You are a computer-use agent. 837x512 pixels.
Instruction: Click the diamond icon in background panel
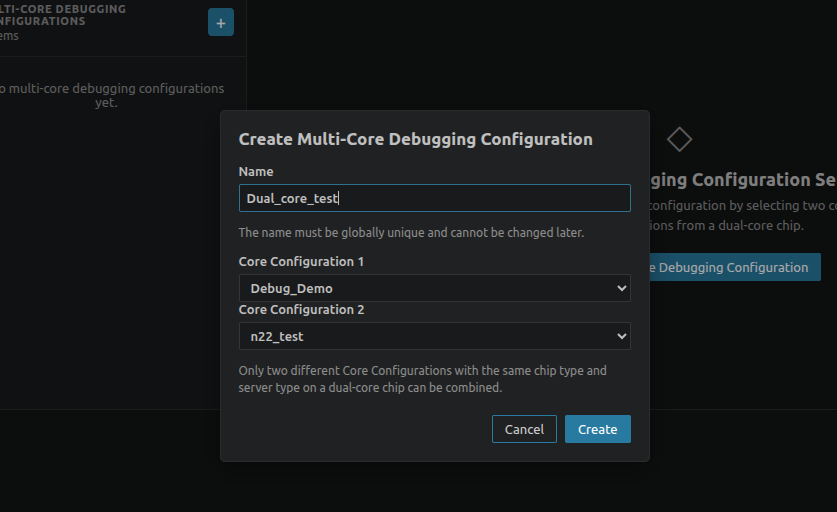(x=679, y=139)
